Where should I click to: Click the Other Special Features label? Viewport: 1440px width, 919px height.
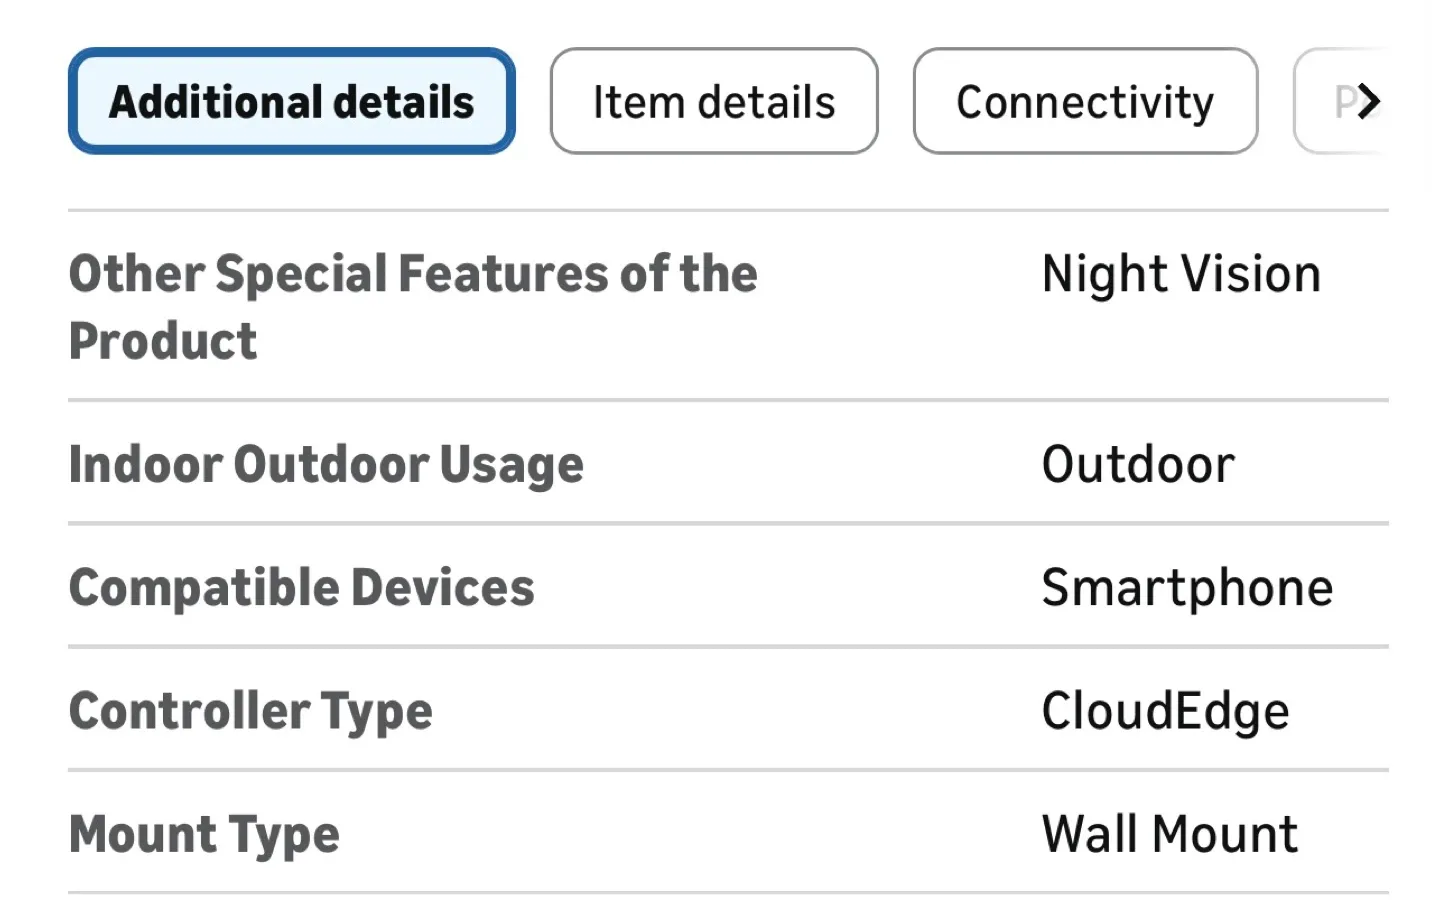(x=412, y=306)
